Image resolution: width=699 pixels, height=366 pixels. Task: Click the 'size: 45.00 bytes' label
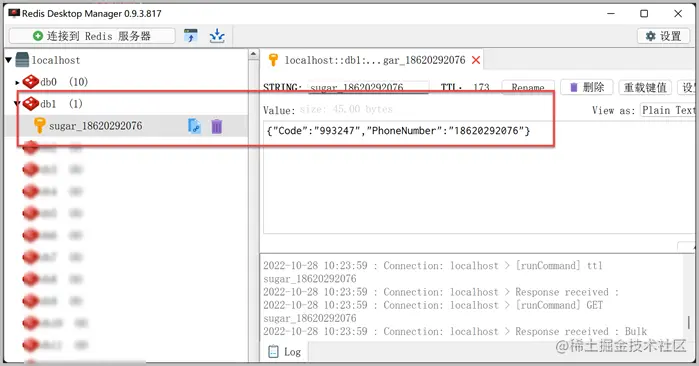tap(346, 109)
